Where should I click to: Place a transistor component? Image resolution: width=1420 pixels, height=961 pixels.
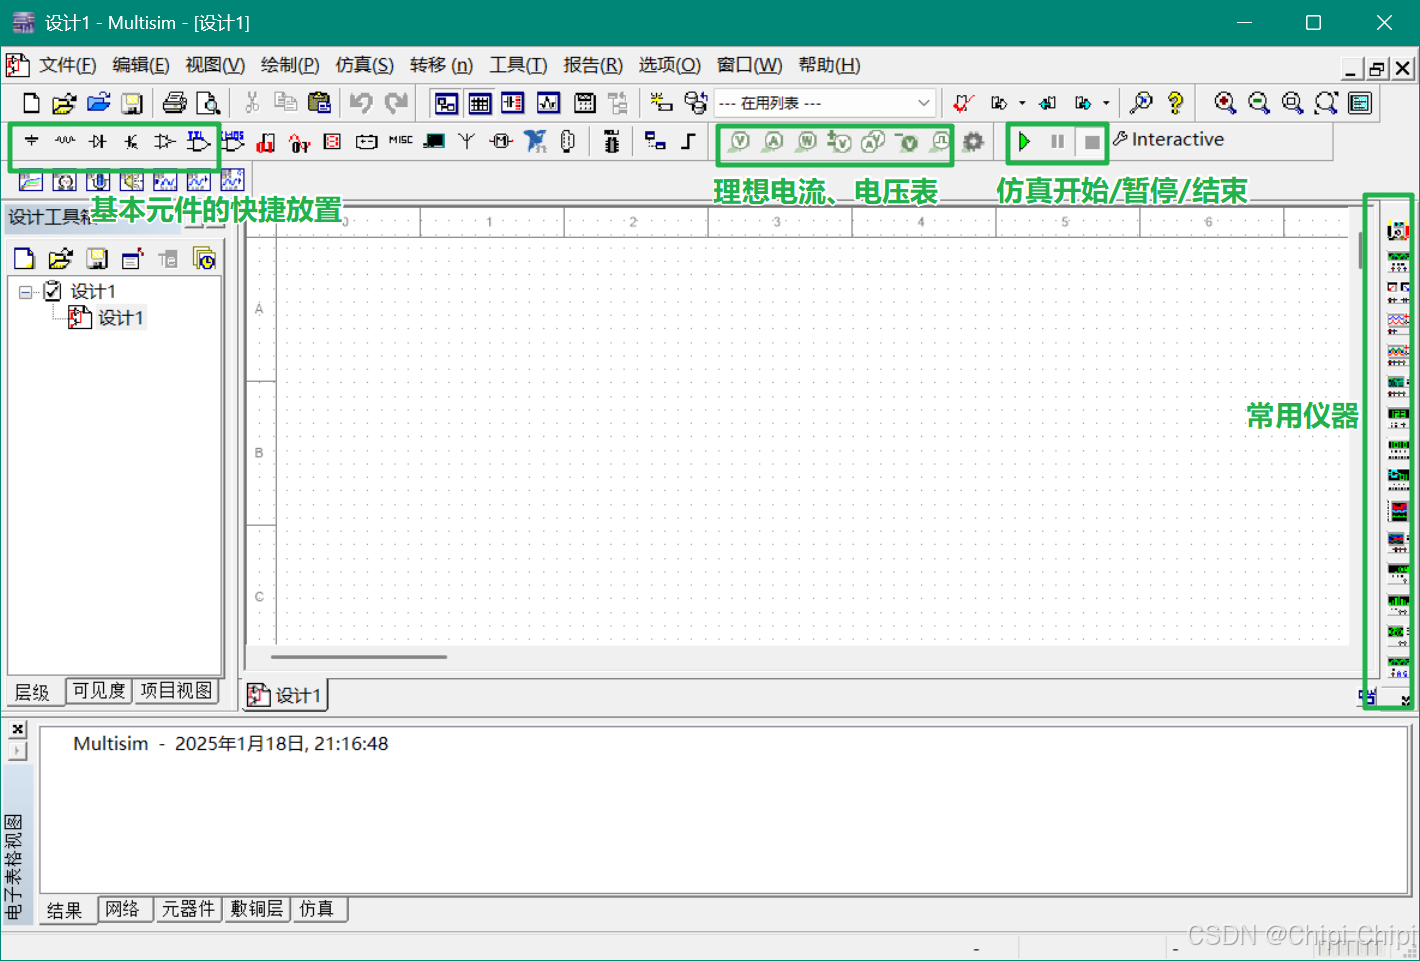click(131, 141)
